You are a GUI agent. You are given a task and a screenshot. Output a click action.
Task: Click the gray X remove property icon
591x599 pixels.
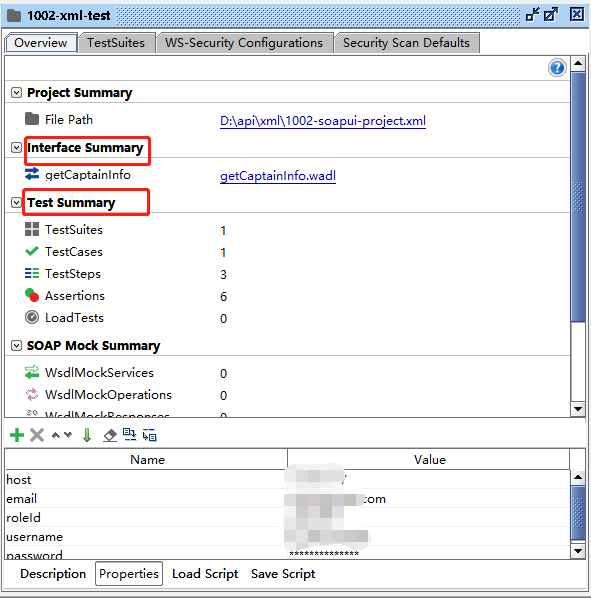37,435
